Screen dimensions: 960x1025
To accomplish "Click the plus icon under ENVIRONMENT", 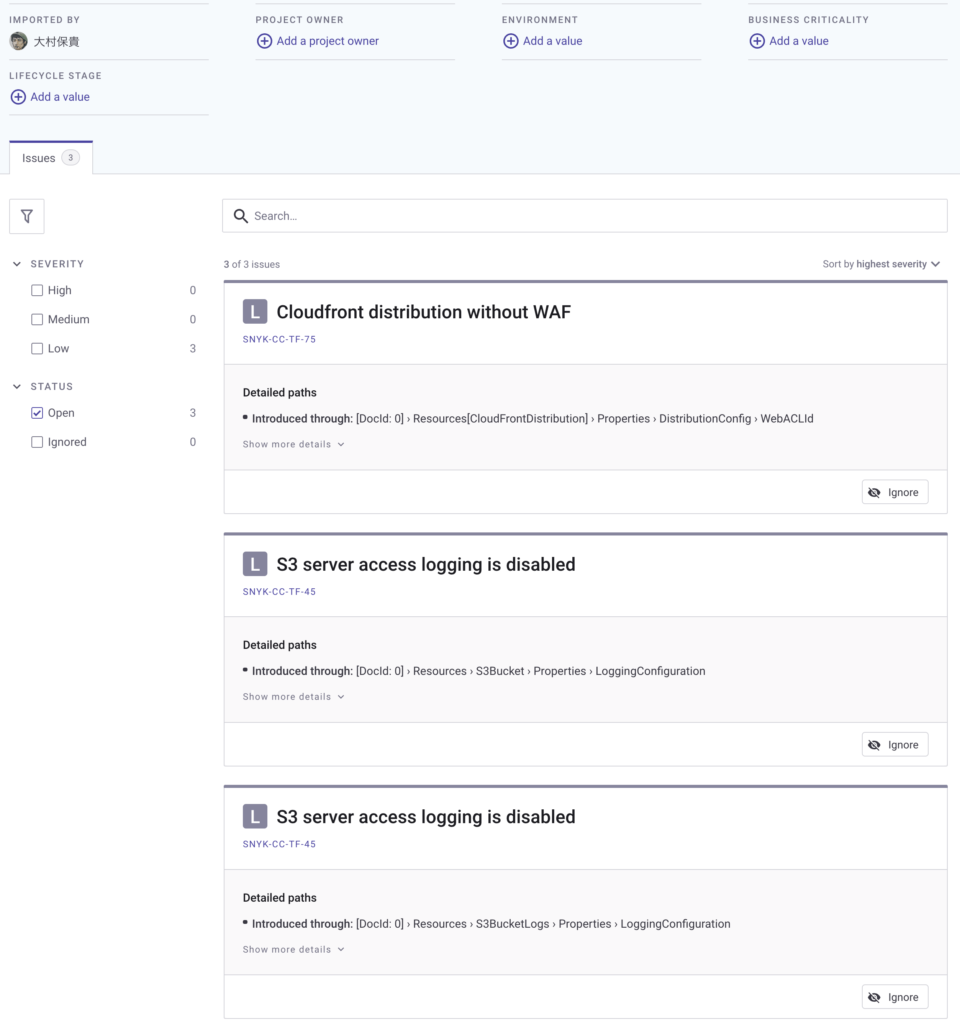I will [511, 41].
